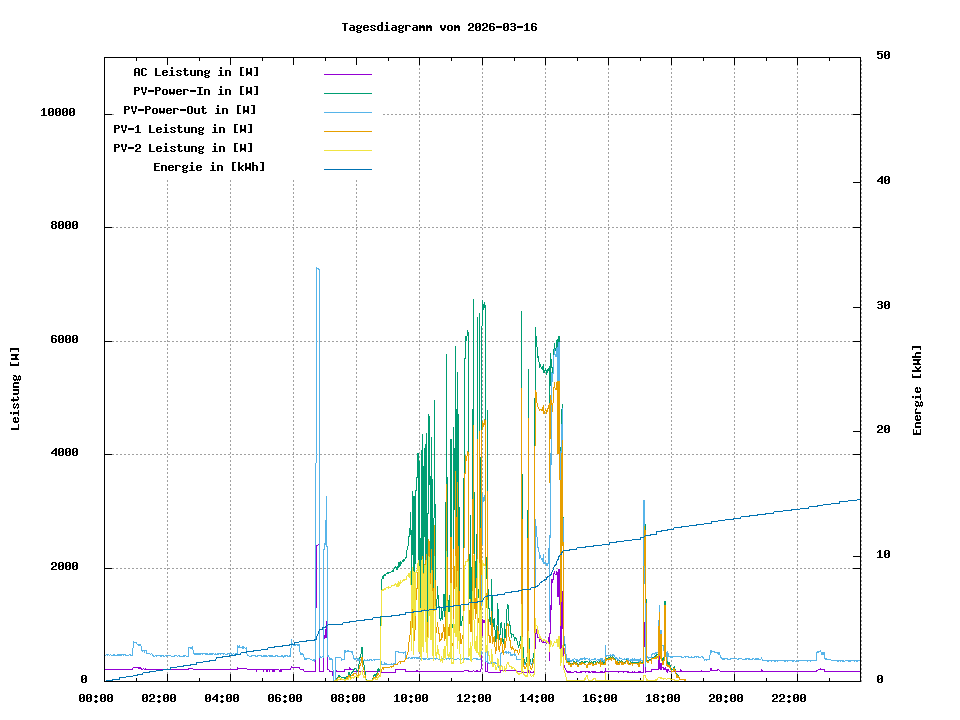The image size is (960, 720).
Task: Click the vertical Energie [kWh] axis title
Action: click(917, 390)
